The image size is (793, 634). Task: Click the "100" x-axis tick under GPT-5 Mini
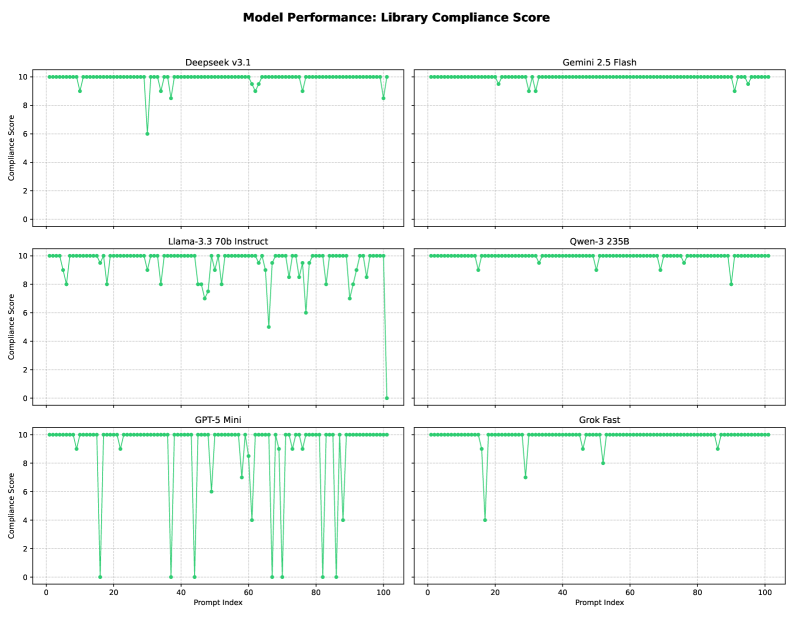pyautogui.click(x=383, y=591)
